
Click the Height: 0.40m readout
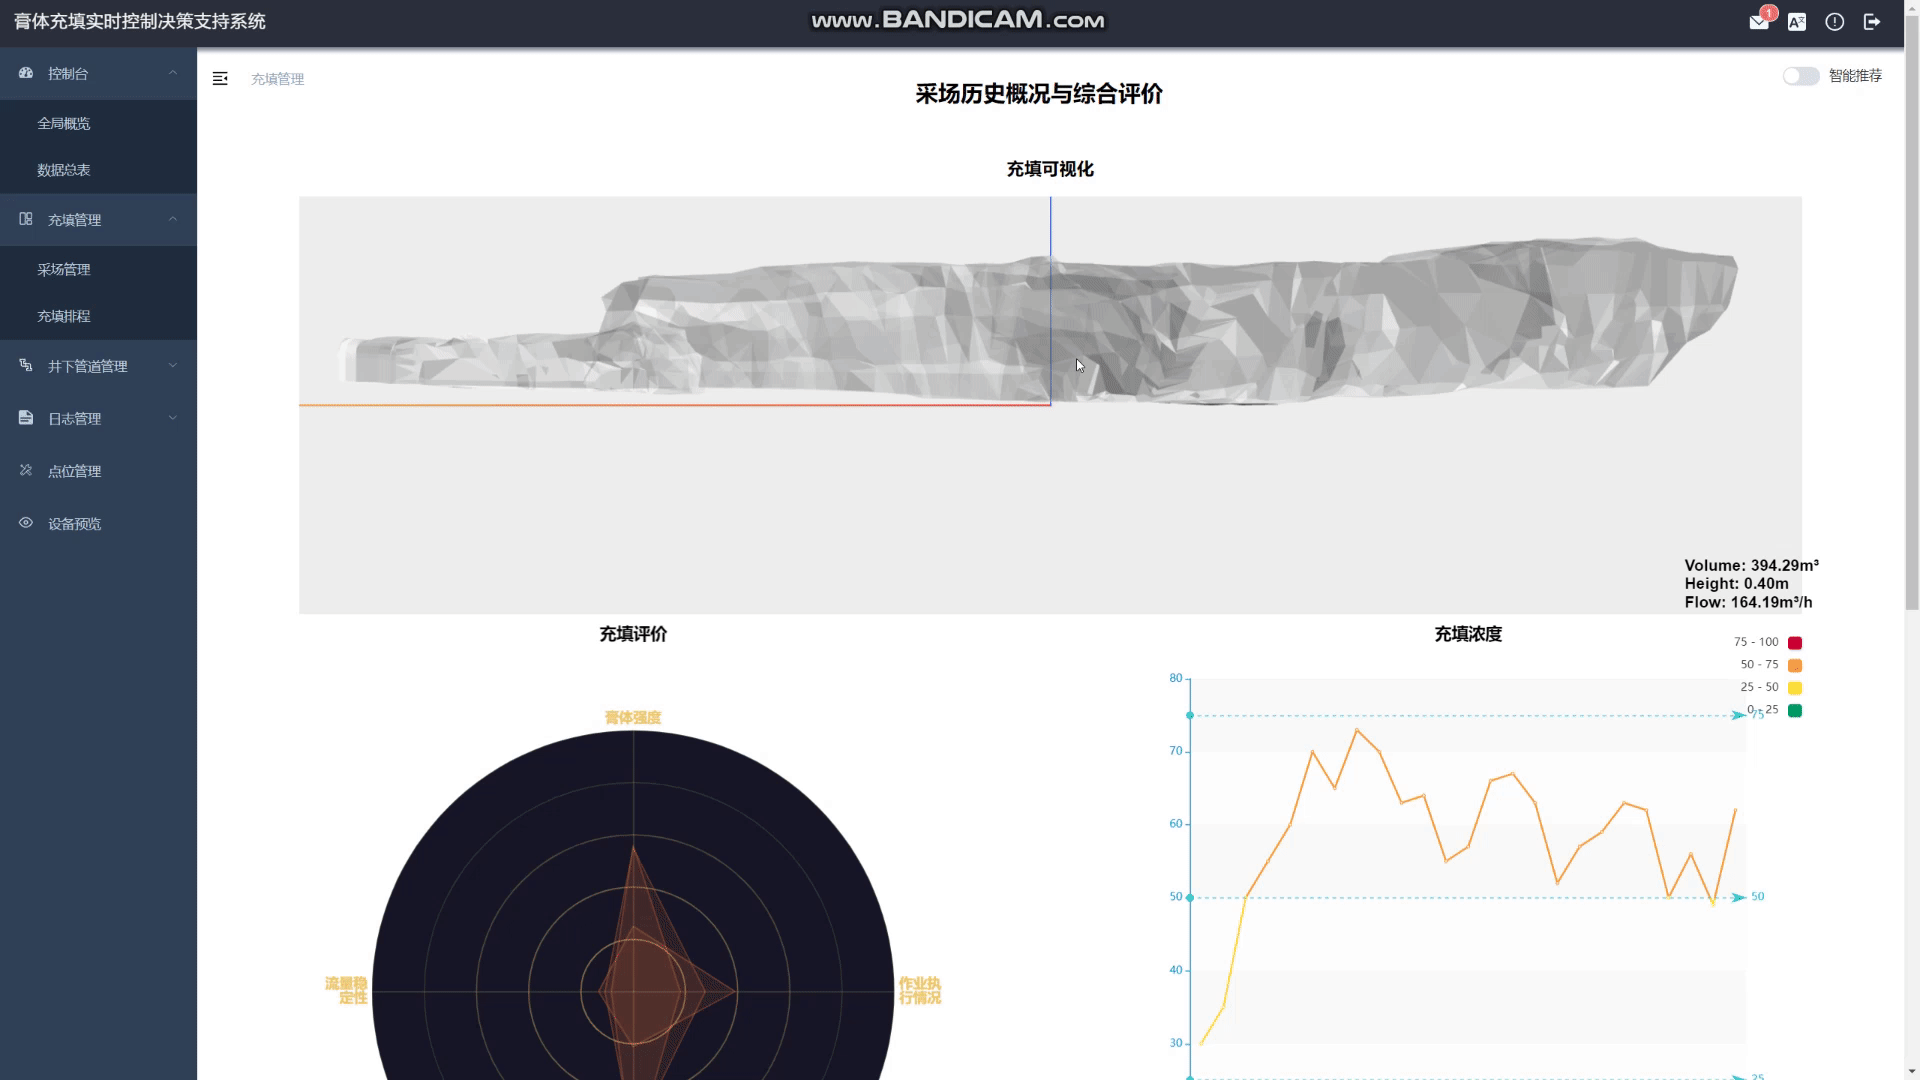coord(1736,584)
